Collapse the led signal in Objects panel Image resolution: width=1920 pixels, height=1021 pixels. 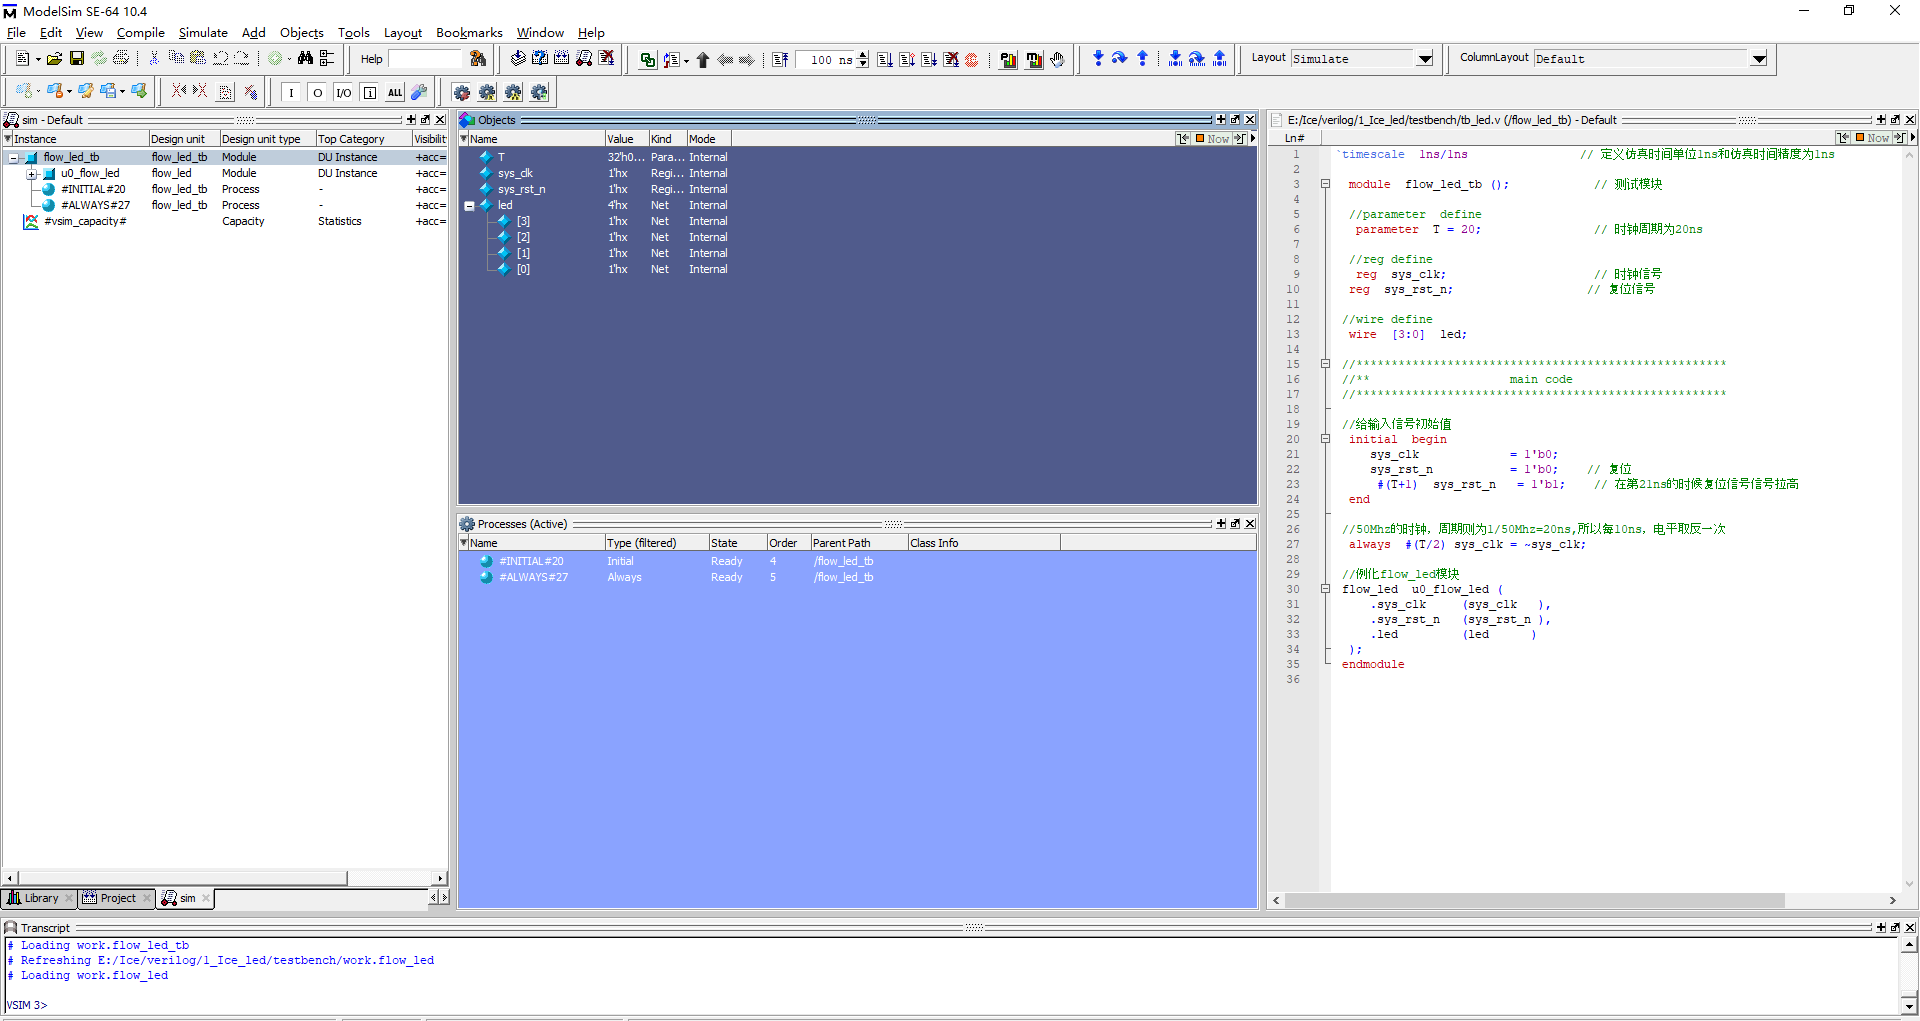tap(469, 205)
